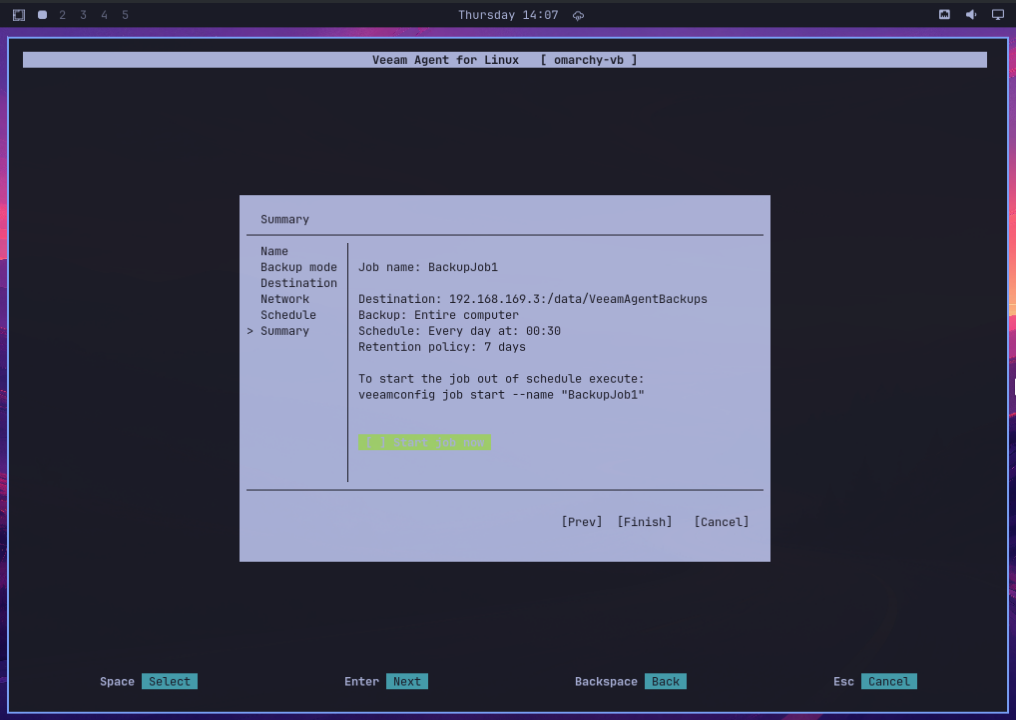Click the Cancel hint beside Esc
The width and height of the screenshot is (1016, 720).
[x=889, y=682]
